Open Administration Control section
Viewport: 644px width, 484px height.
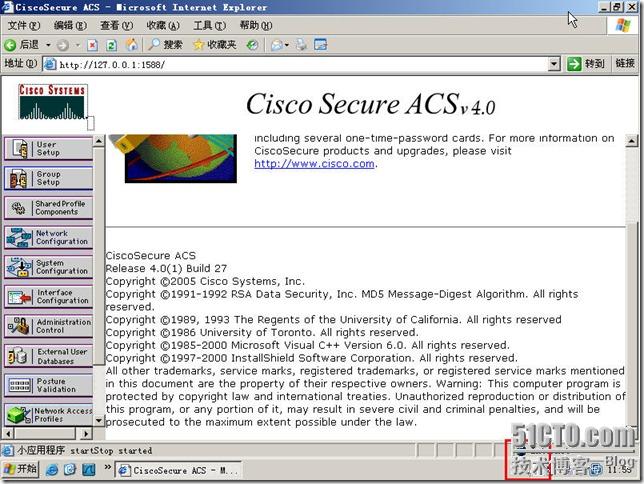pos(48,326)
